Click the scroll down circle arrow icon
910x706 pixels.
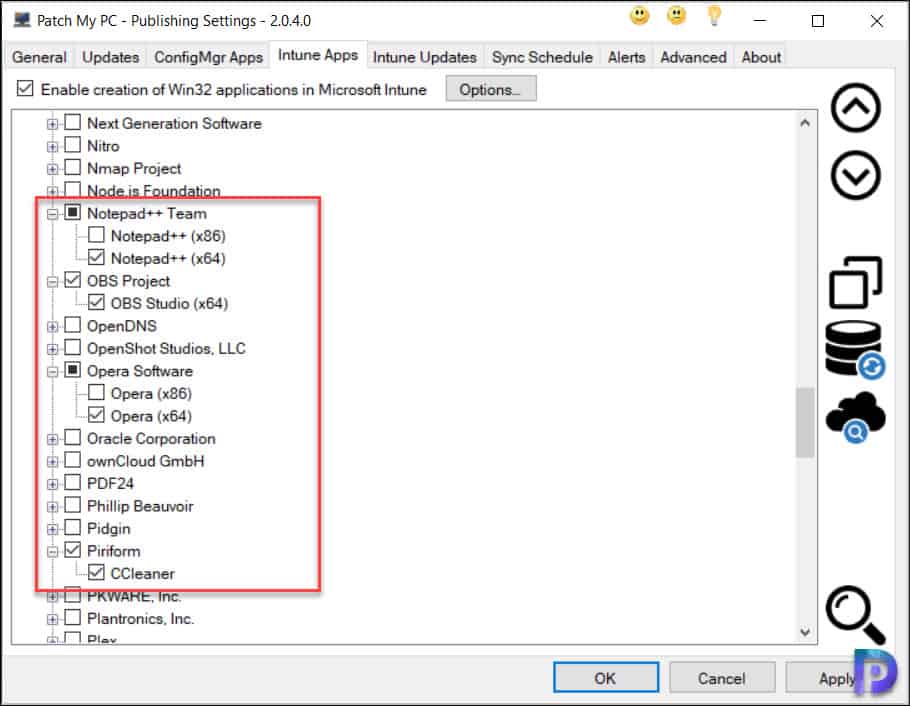pyautogui.click(x=855, y=175)
